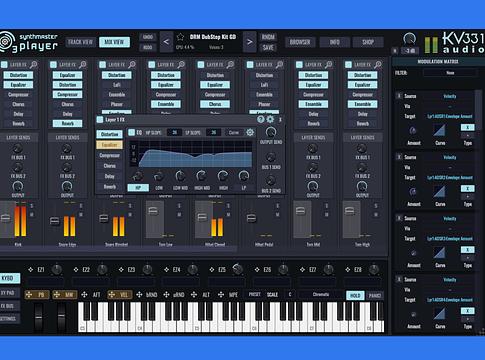
Task: Click the BROWSER button
Action: (300, 42)
